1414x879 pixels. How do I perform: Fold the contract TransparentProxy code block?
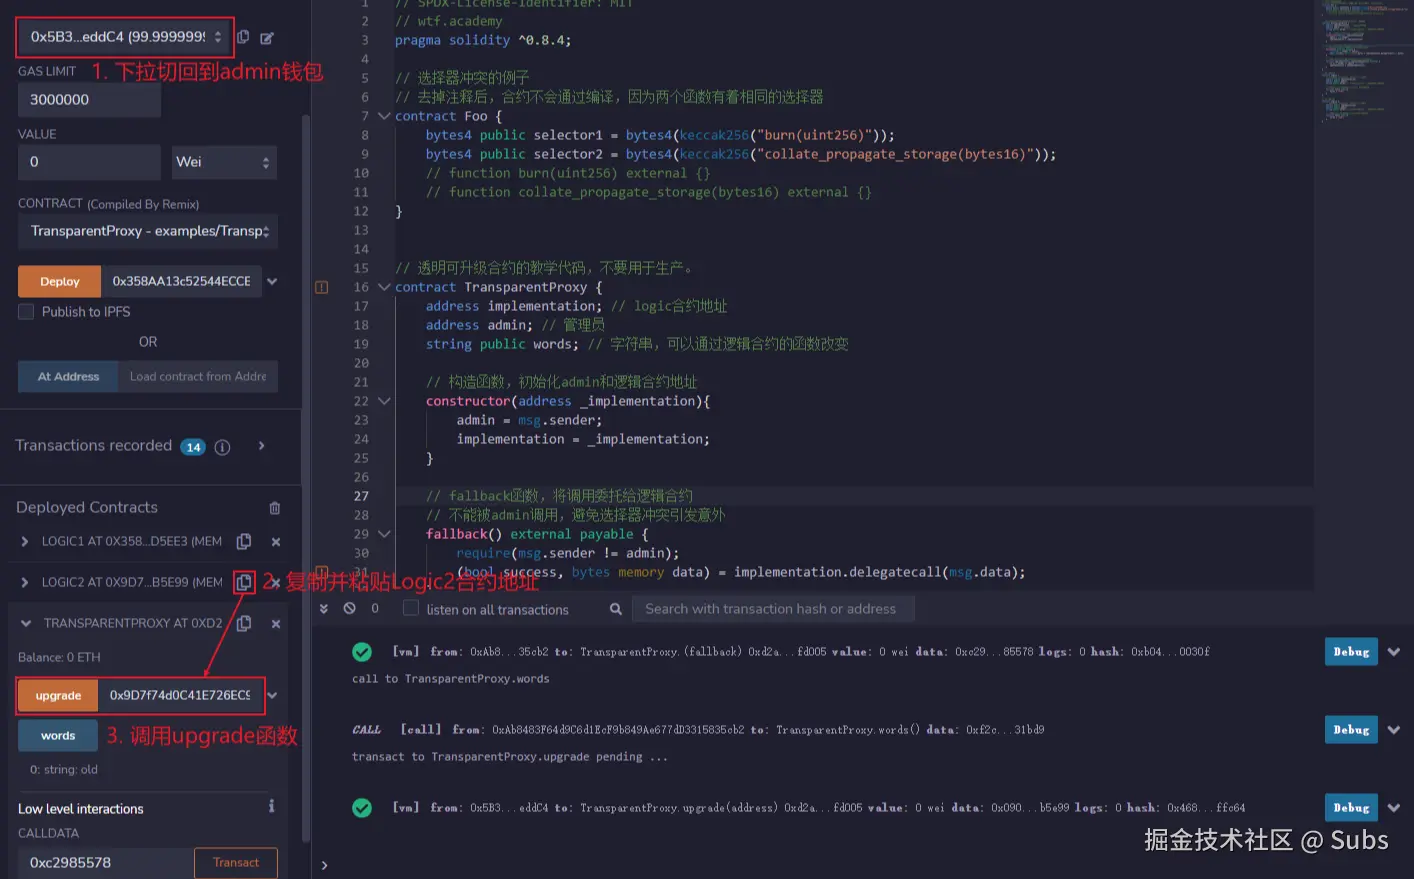point(384,287)
